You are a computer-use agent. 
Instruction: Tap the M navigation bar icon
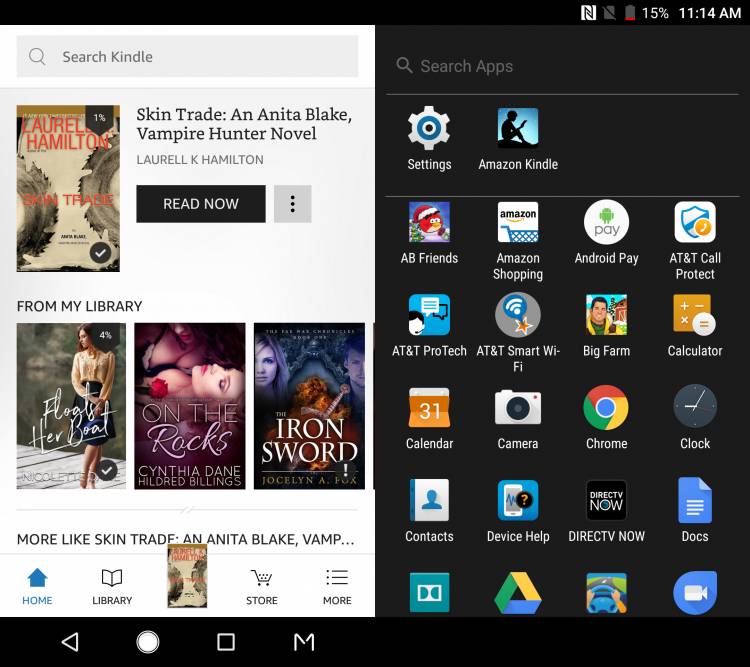pos(304,642)
